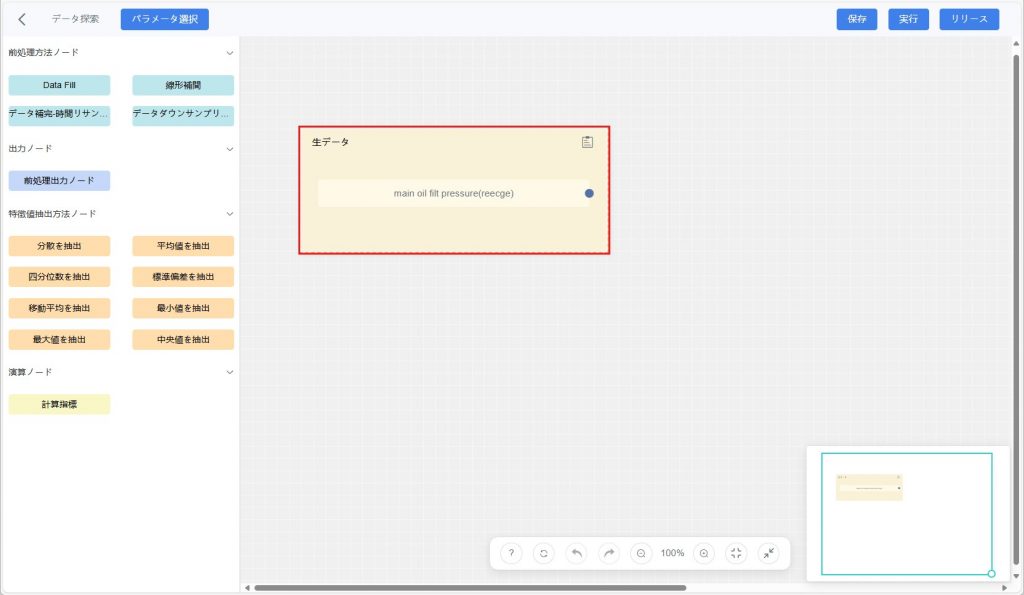Collapse the 前処理方法ノード section
1024x595 pixels.
pos(229,52)
